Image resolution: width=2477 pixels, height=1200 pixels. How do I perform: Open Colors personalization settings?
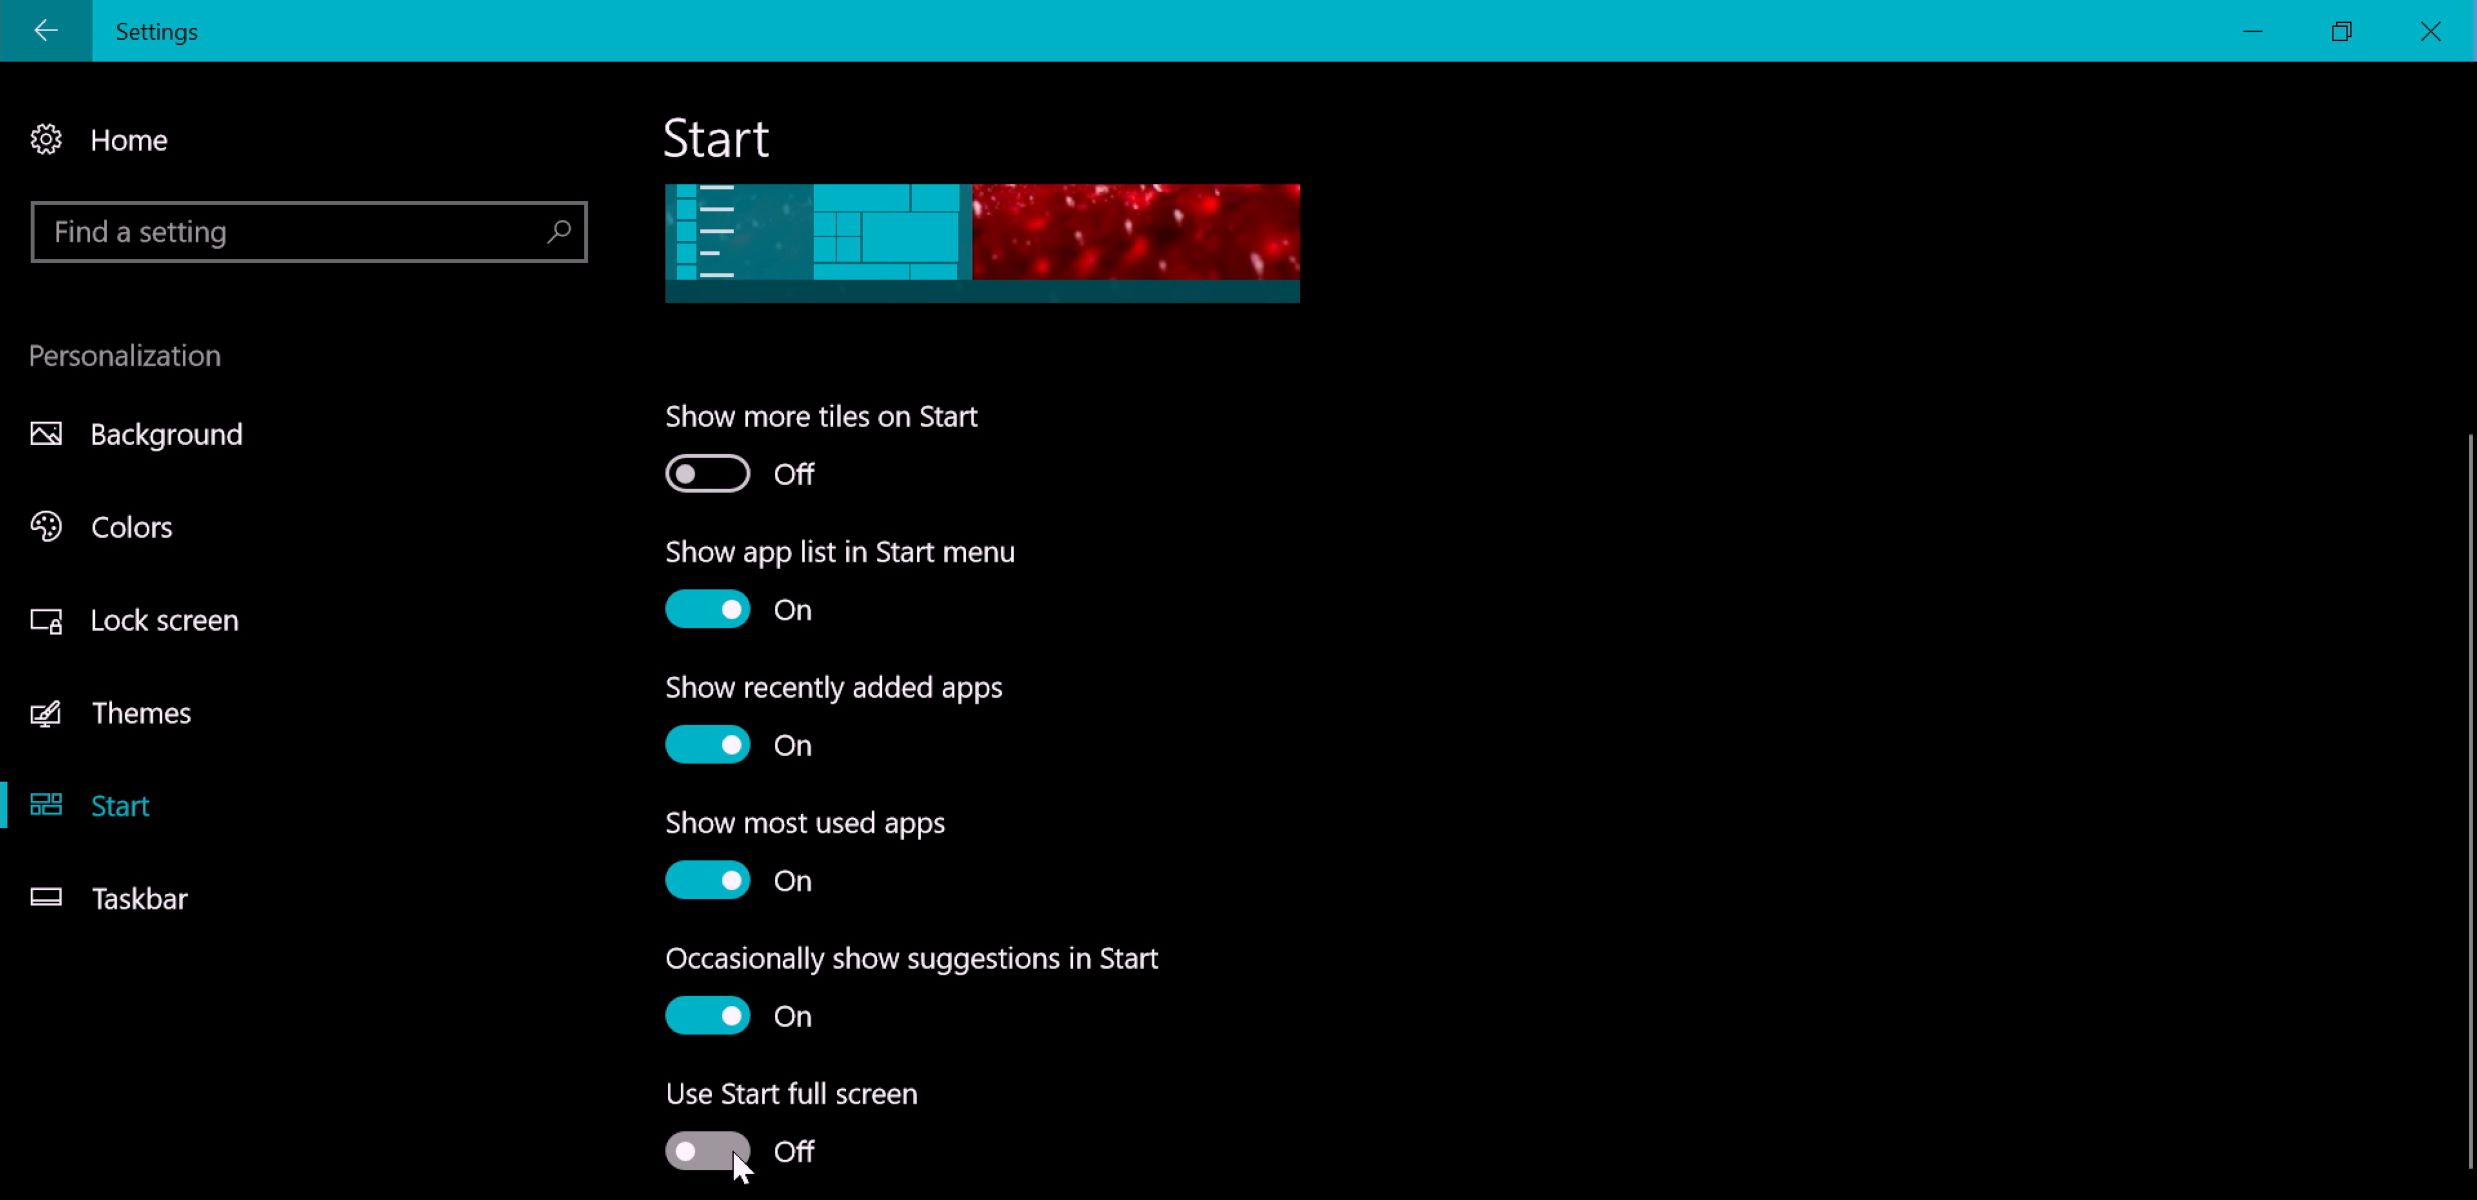pyautogui.click(x=131, y=526)
